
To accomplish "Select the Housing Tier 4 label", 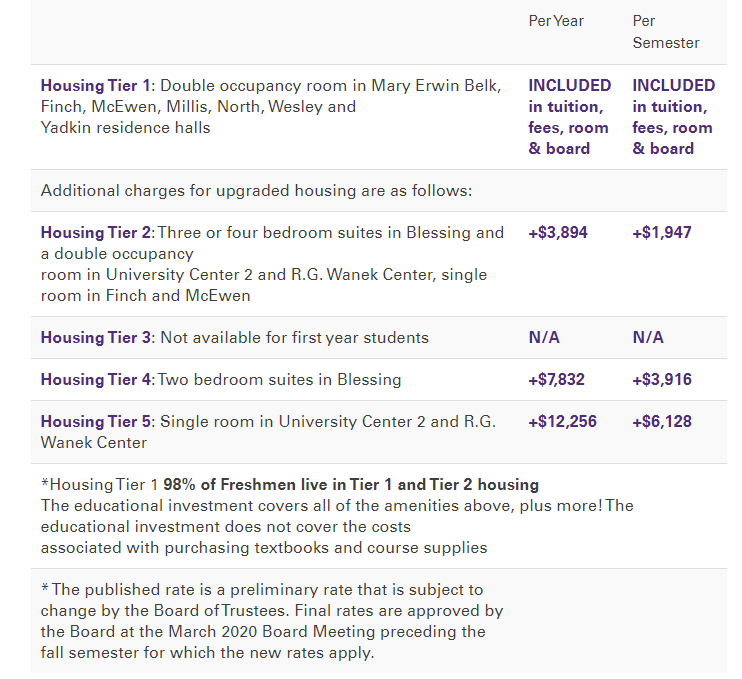I will [95, 380].
